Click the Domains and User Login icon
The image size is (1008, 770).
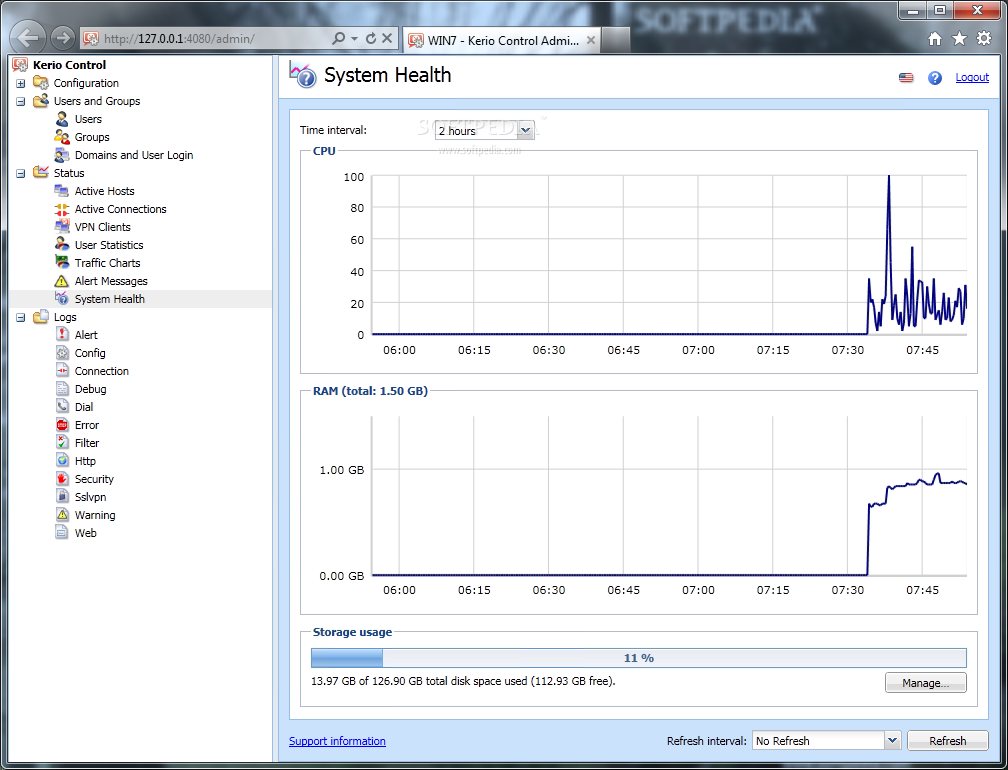point(62,155)
